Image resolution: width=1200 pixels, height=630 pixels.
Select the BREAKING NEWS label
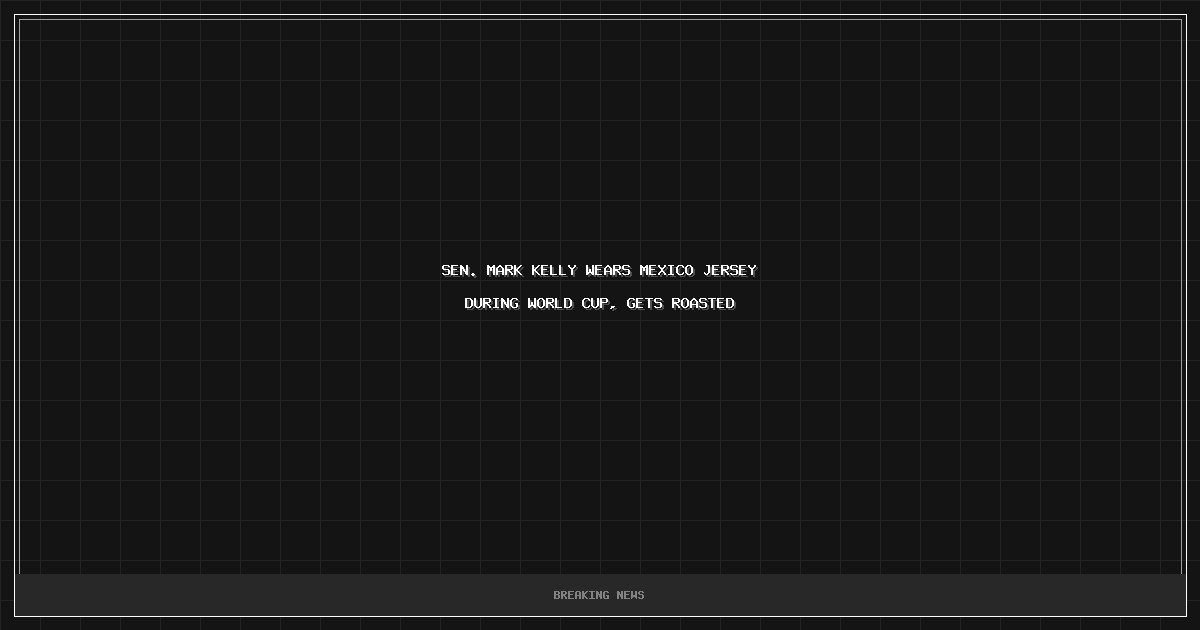pos(599,595)
